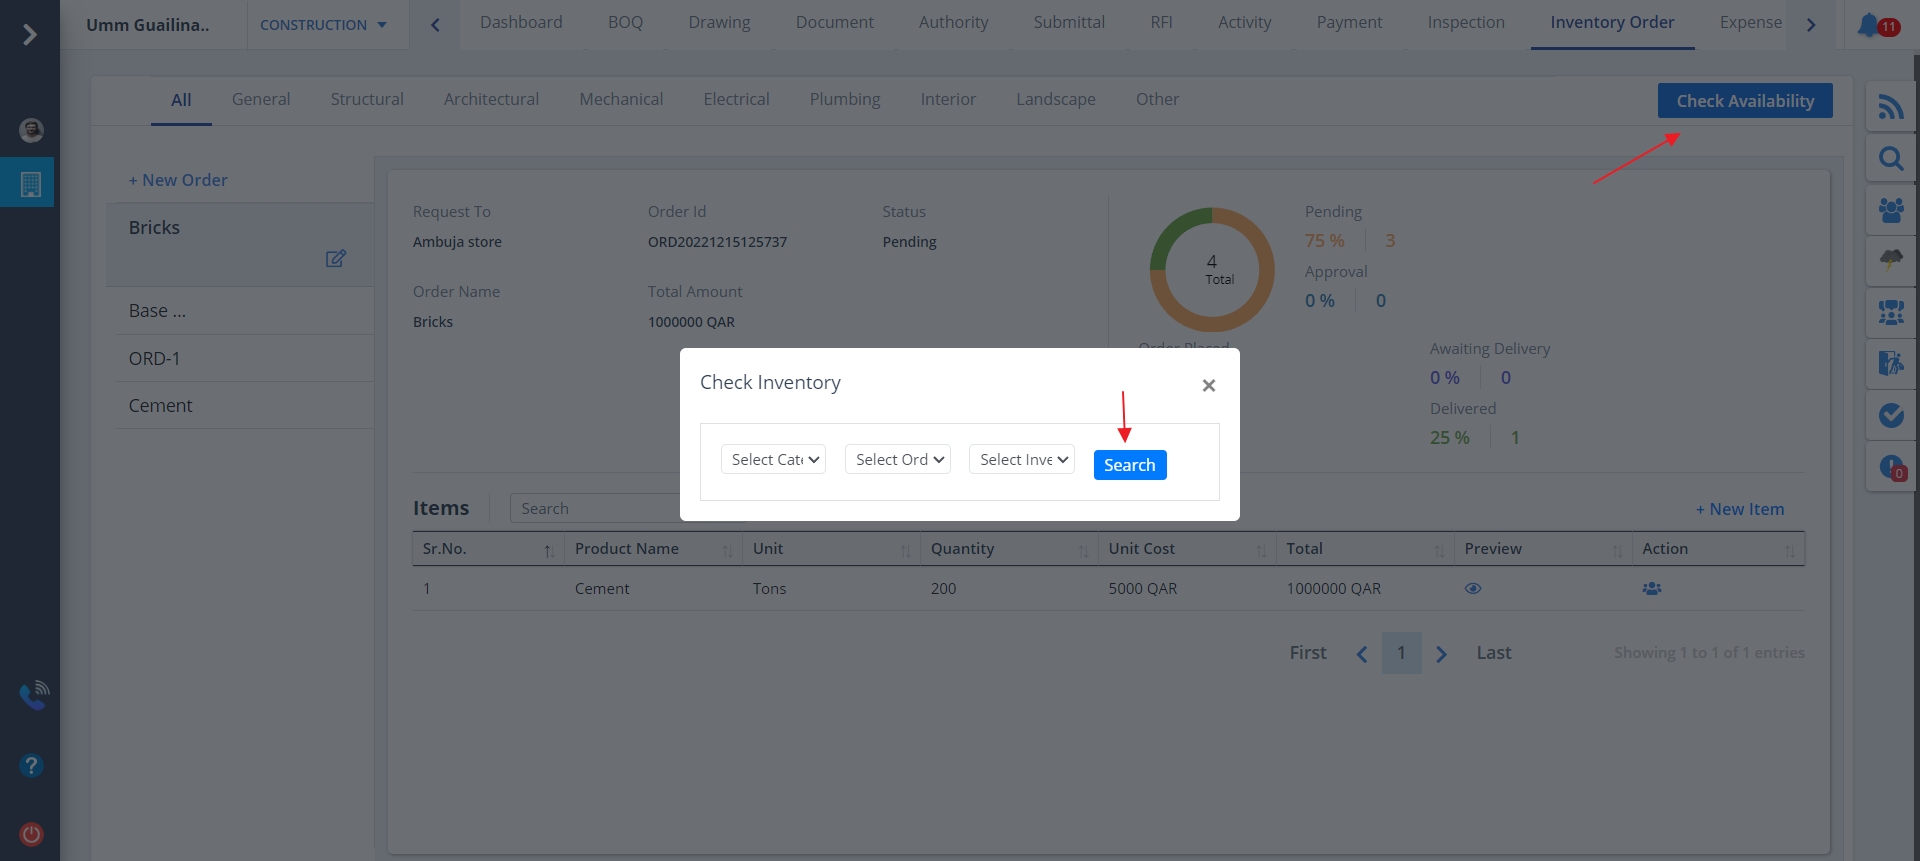The height and width of the screenshot is (861, 1920).
Task: Go to the Dashboard tab
Action: point(521,23)
